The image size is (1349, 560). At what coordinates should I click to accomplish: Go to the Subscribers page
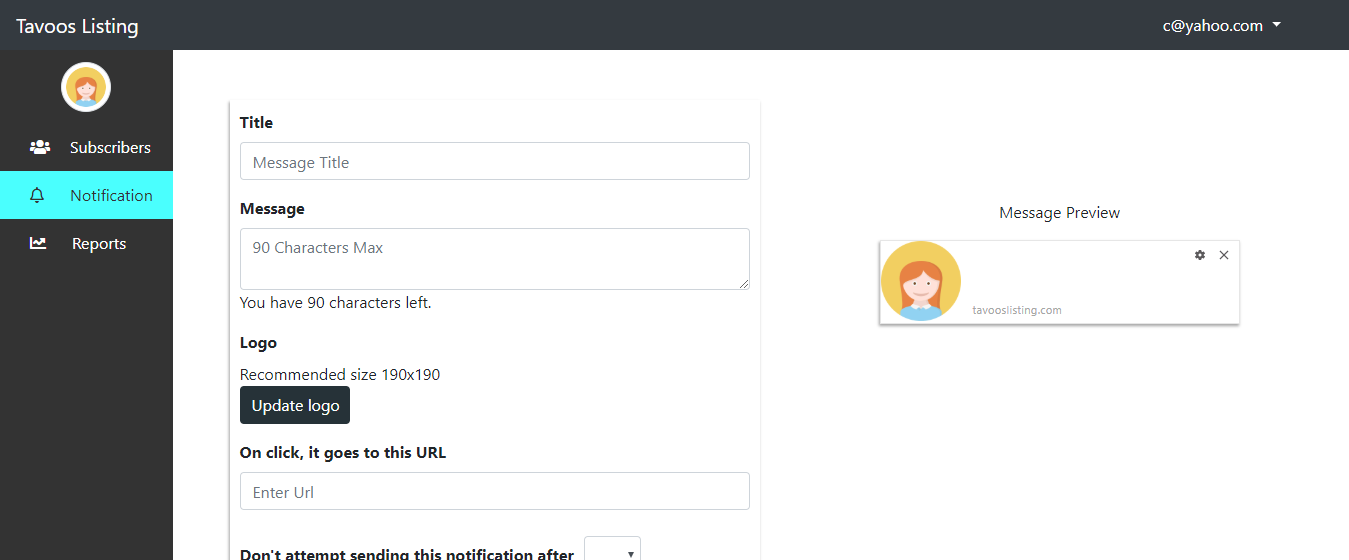pos(110,147)
